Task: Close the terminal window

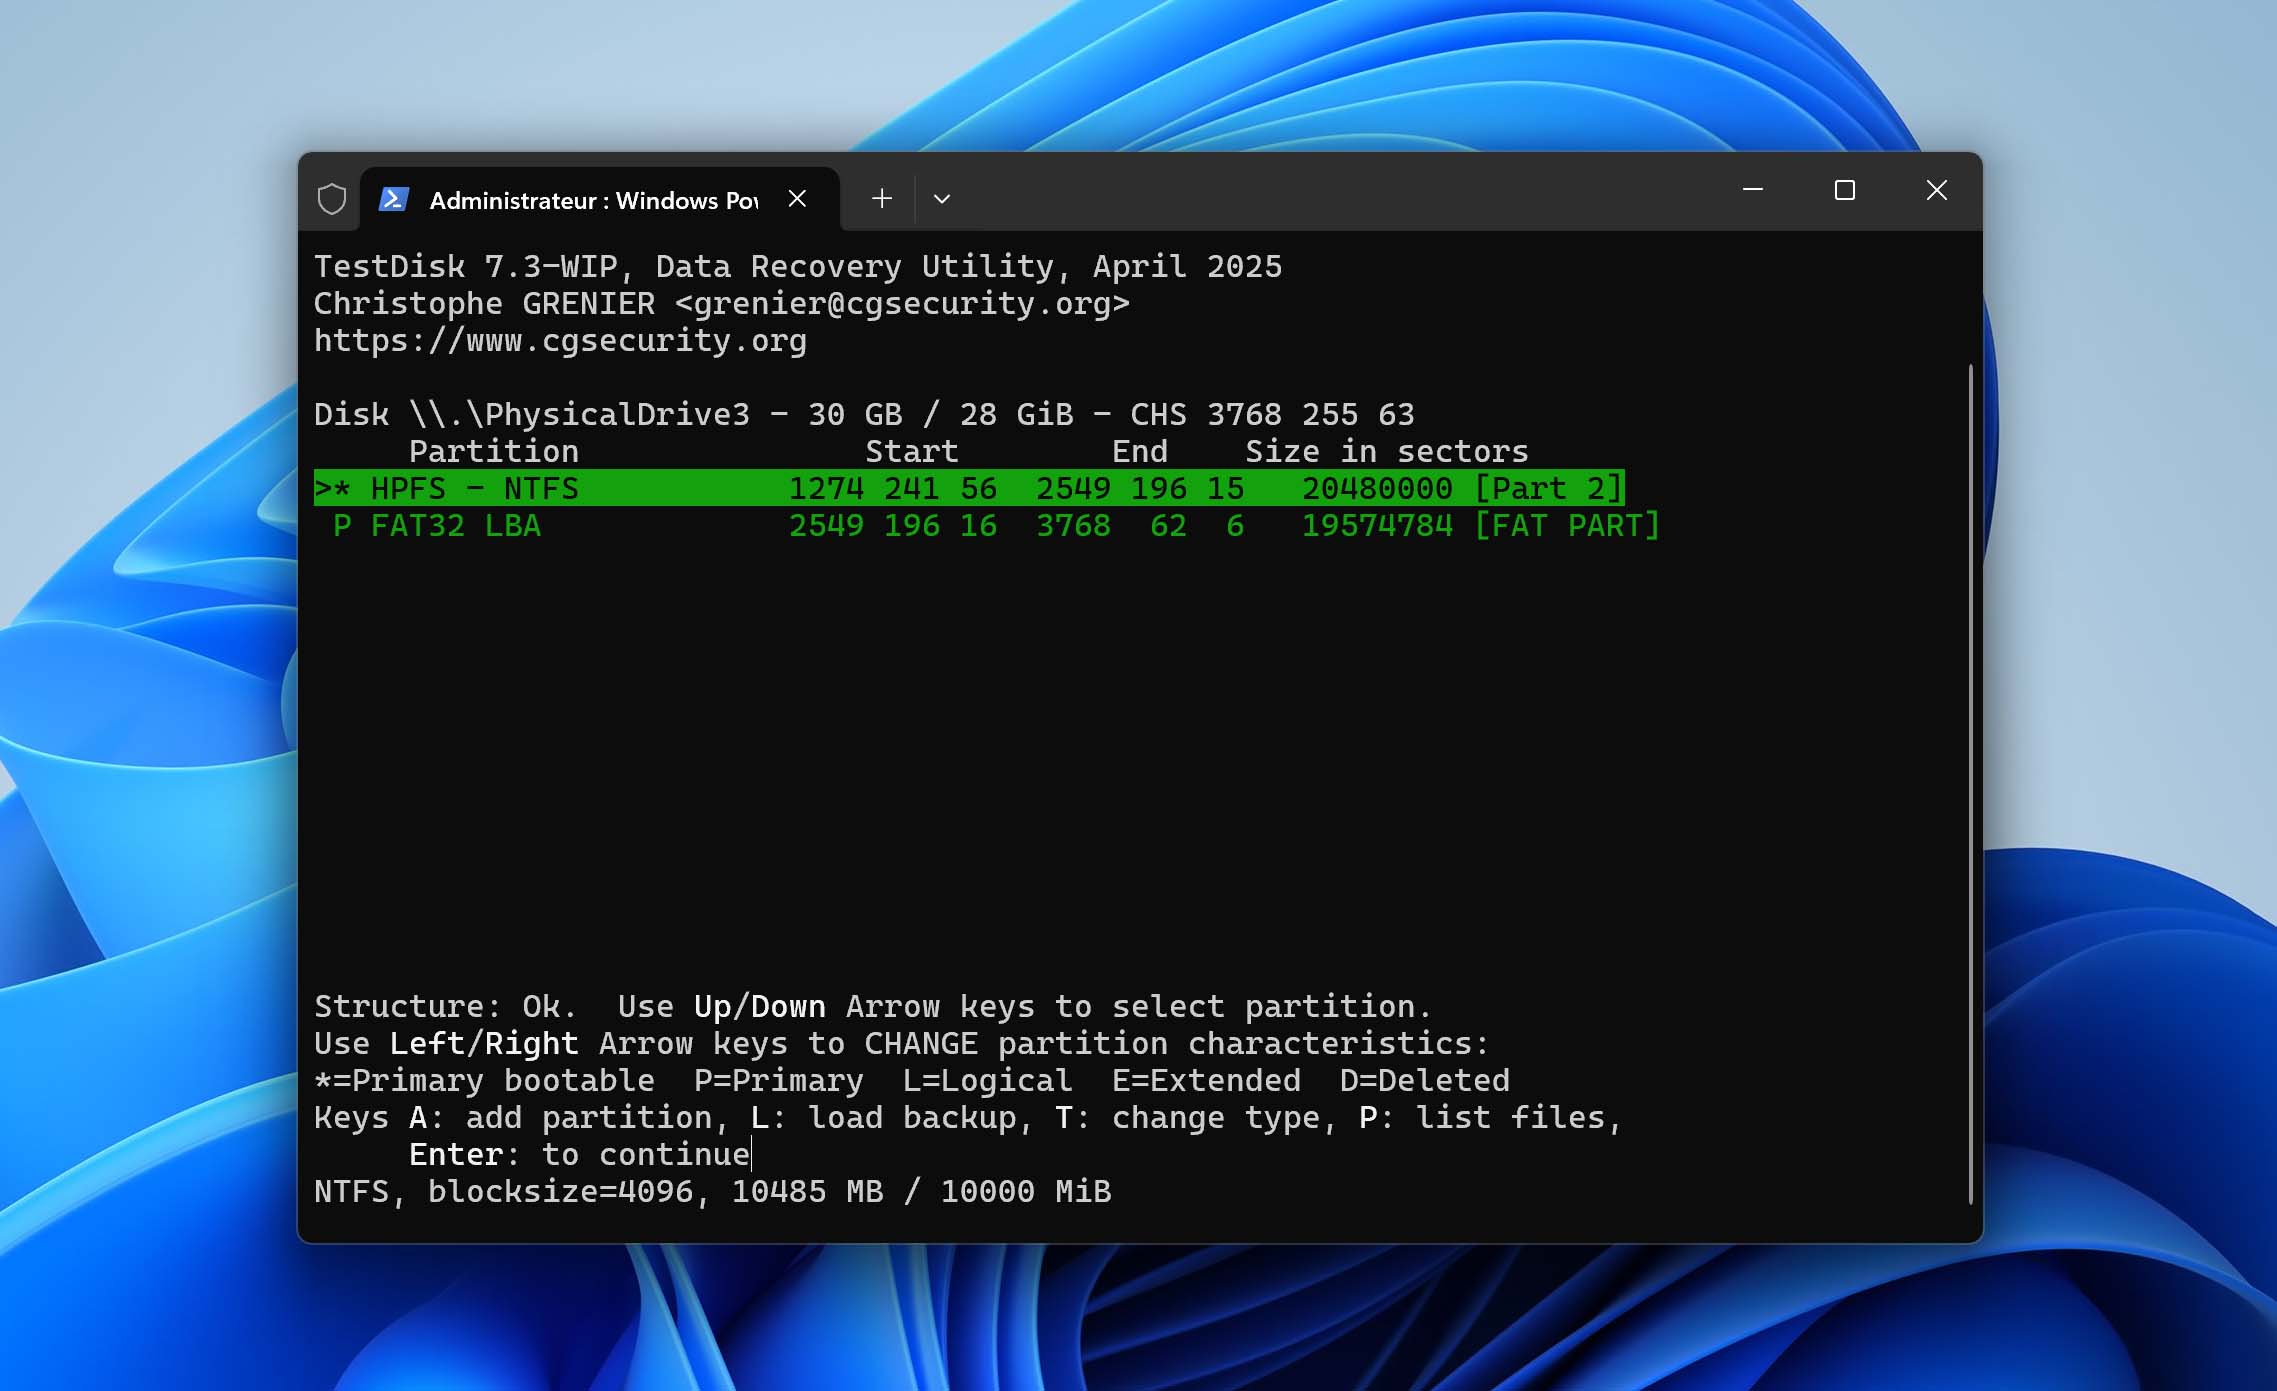Action: pos(1937,190)
